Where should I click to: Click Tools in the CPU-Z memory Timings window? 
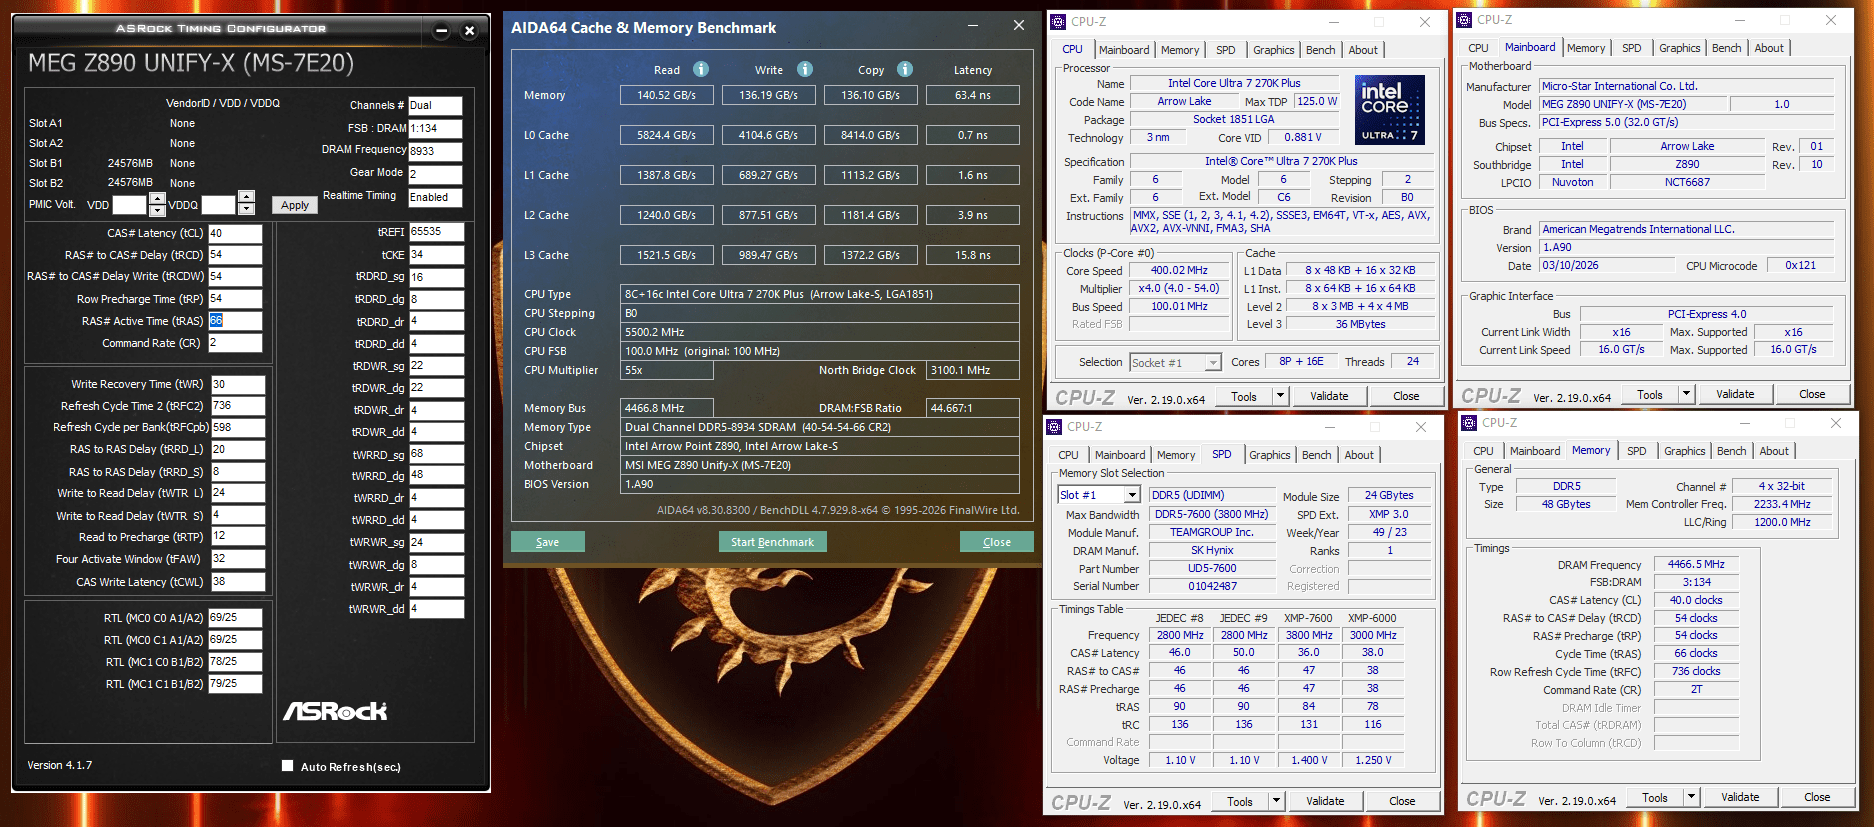click(x=1655, y=797)
